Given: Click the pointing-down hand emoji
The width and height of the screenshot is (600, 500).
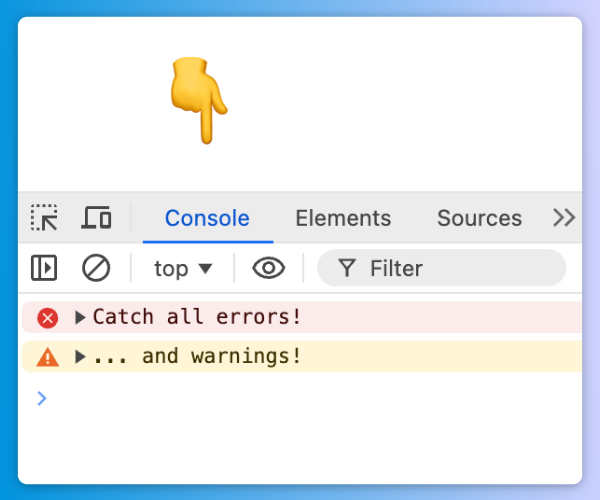Looking at the screenshot, I should pos(198,100).
